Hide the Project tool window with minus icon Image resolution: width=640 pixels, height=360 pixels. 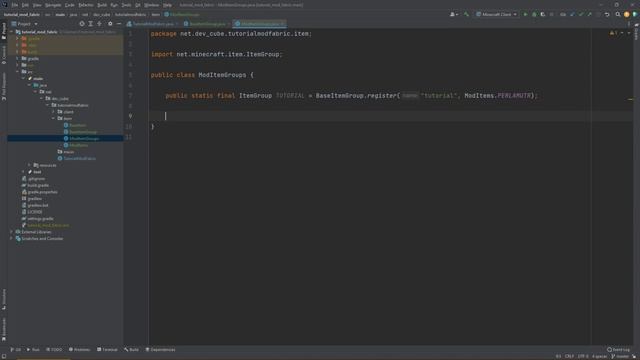119,24
